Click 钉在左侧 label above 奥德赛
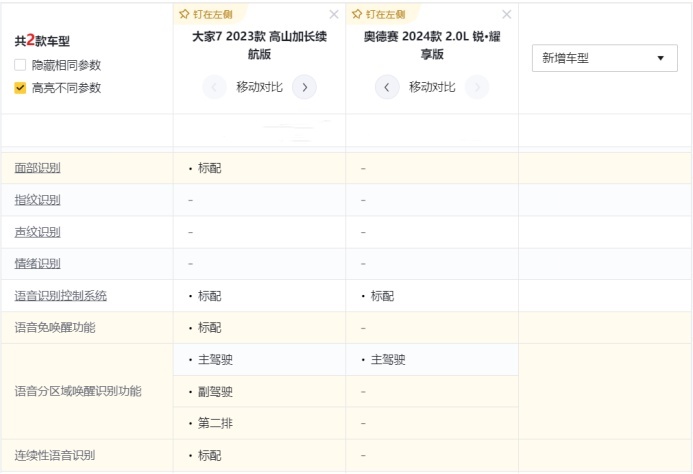The width and height of the screenshot is (693, 474). (x=385, y=15)
